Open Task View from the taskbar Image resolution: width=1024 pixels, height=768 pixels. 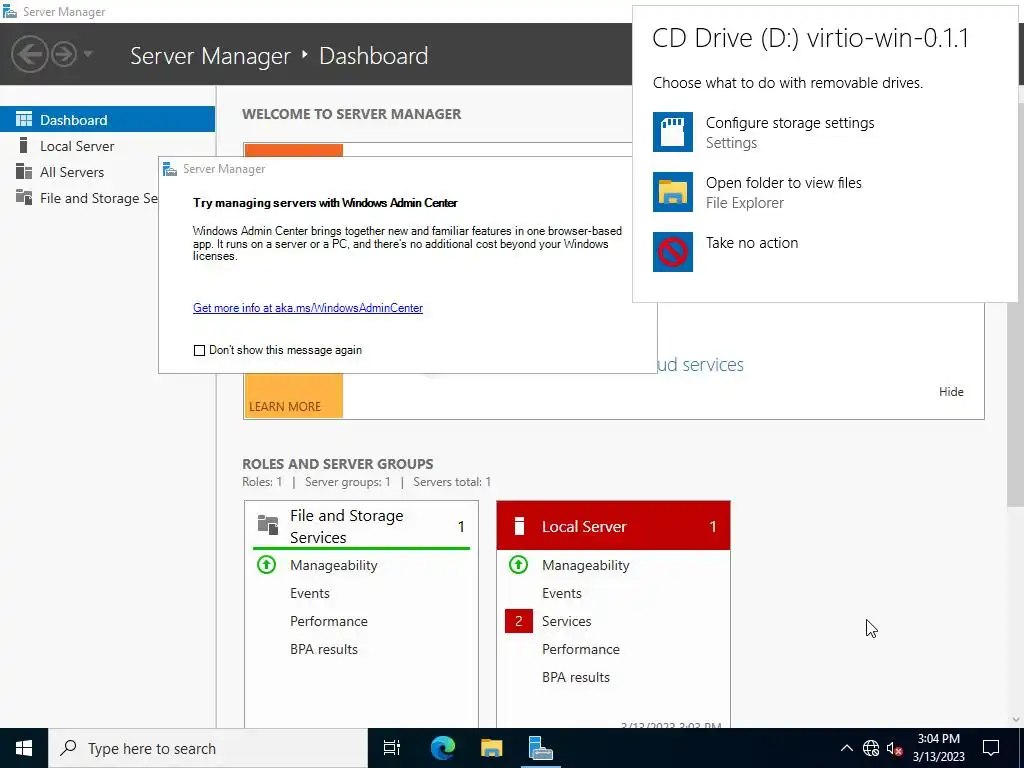pyautogui.click(x=392, y=748)
